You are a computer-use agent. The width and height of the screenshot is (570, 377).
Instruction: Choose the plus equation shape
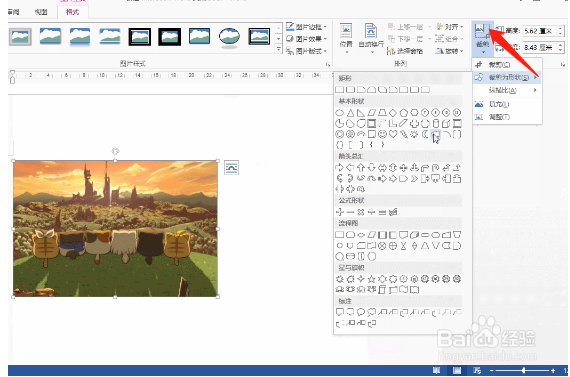coord(340,212)
